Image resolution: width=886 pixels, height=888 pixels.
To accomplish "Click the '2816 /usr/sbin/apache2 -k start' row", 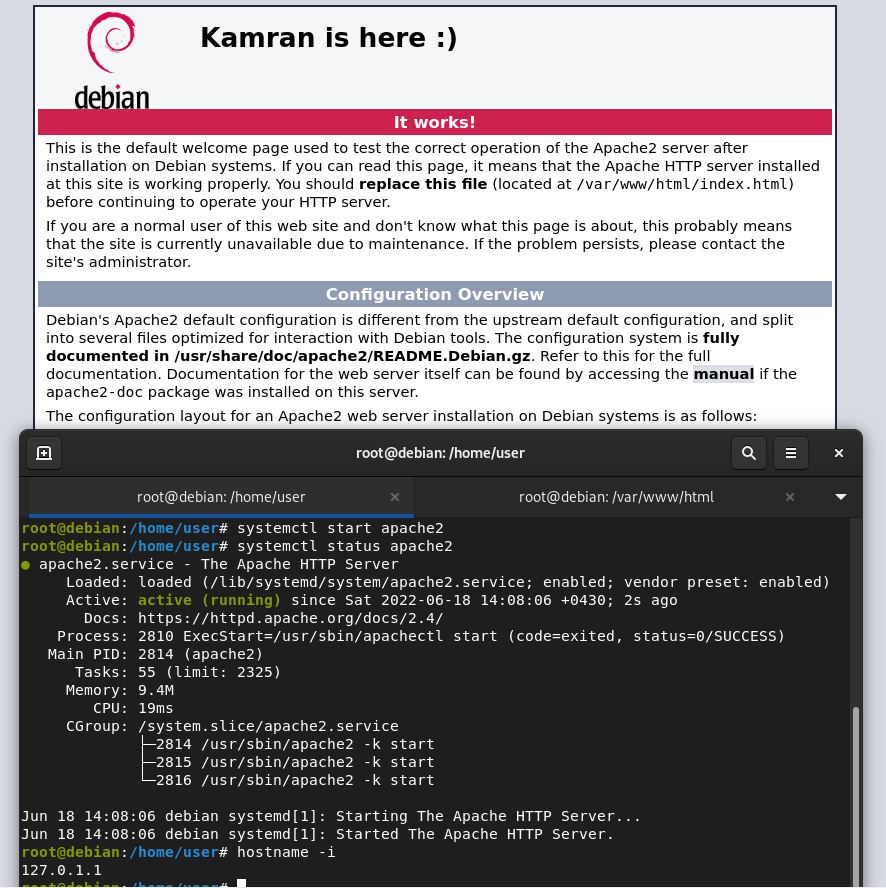I will (x=295, y=780).
